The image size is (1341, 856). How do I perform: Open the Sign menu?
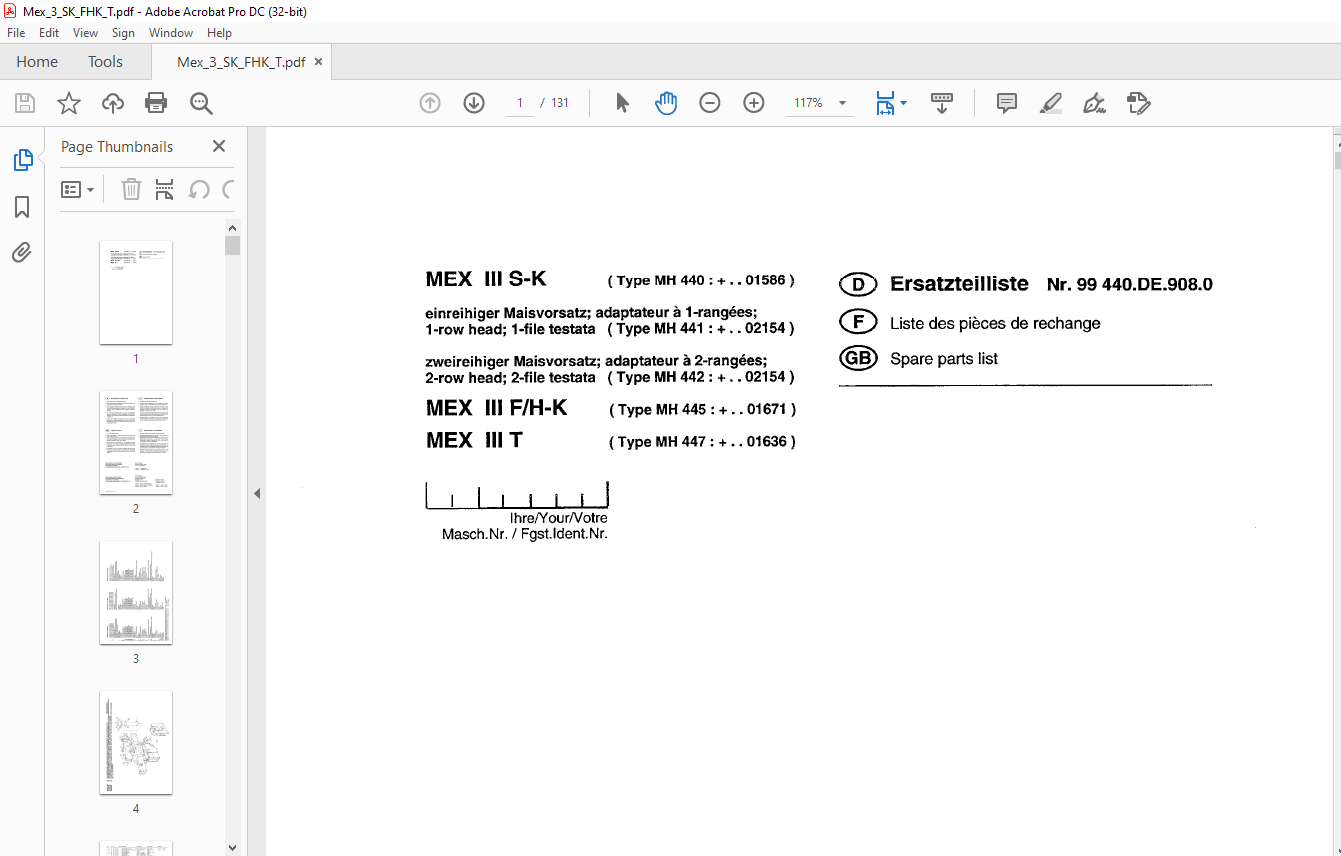click(x=123, y=33)
